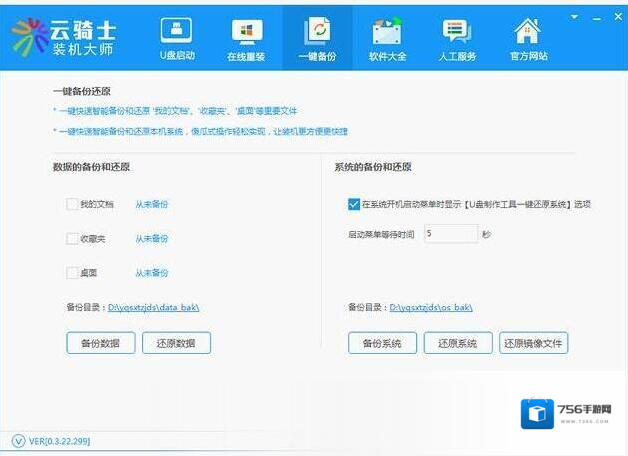Image resolution: width=628 pixels, height=456 pixels.
Task: Tick the 桌面 desktop checkbox
Action: pyautogui.click(x=72, y=273)
